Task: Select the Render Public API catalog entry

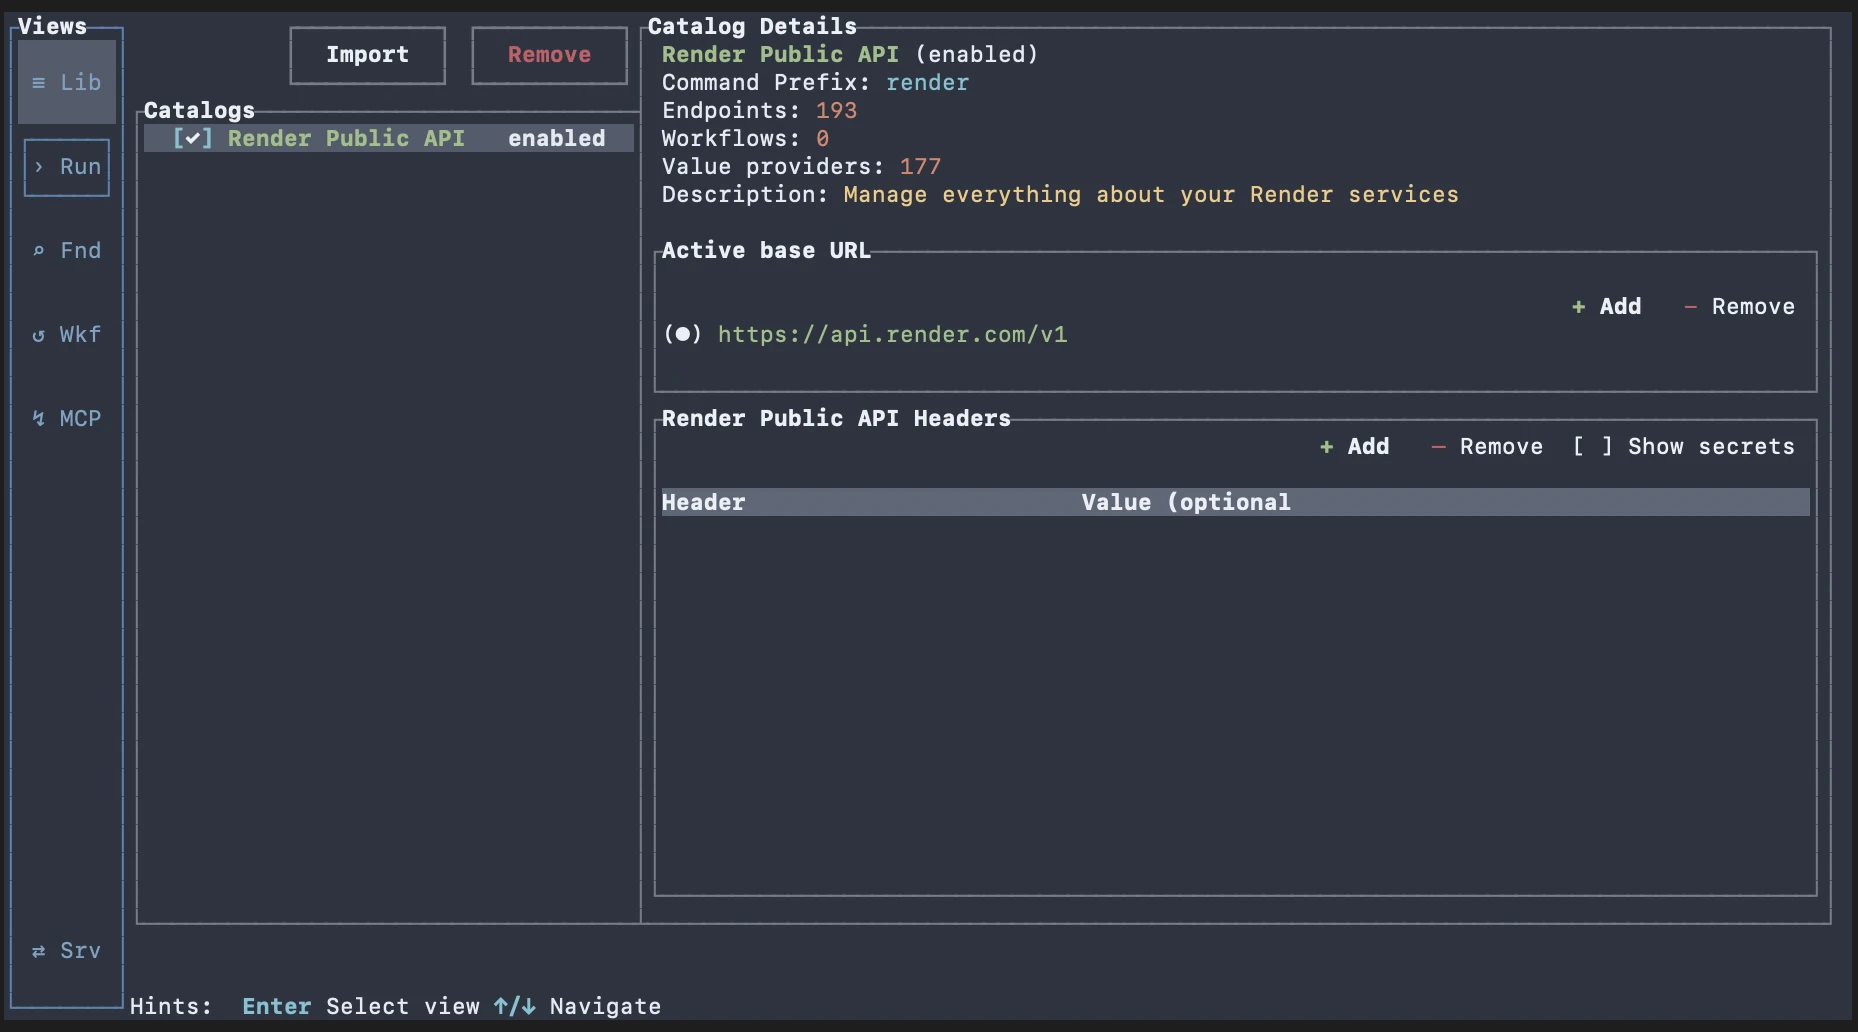Action: (345, 138)
